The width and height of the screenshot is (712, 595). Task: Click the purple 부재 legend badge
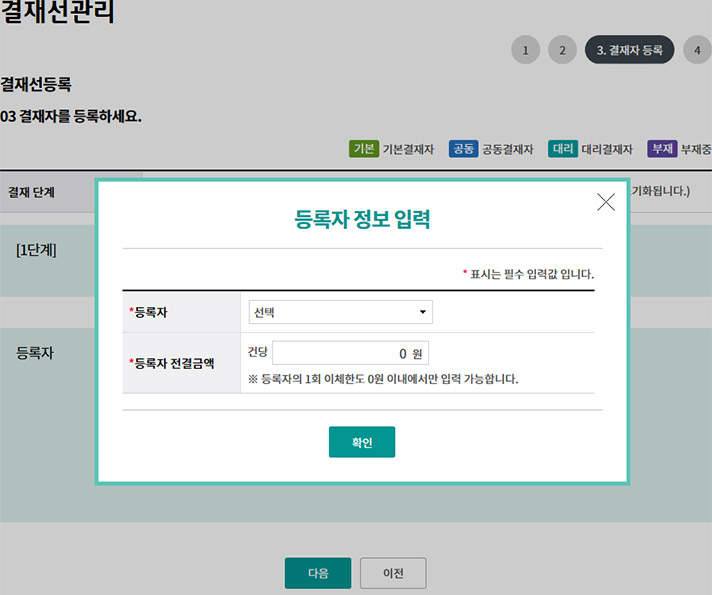661,149
